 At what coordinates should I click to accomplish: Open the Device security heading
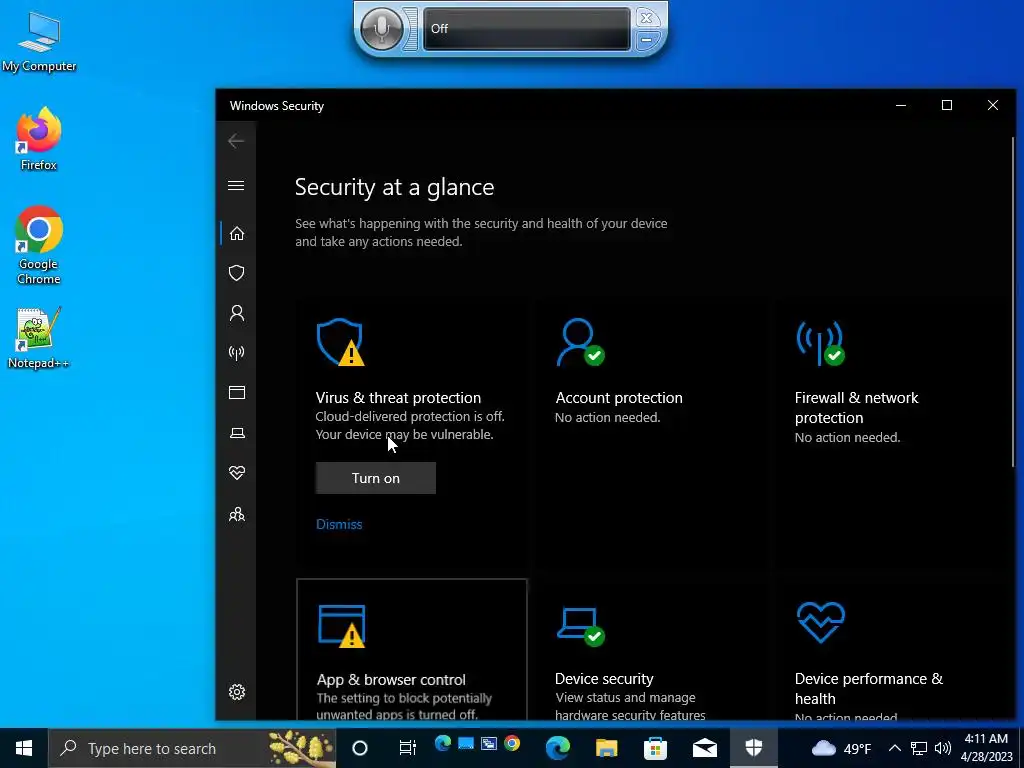tap(604, 679)
